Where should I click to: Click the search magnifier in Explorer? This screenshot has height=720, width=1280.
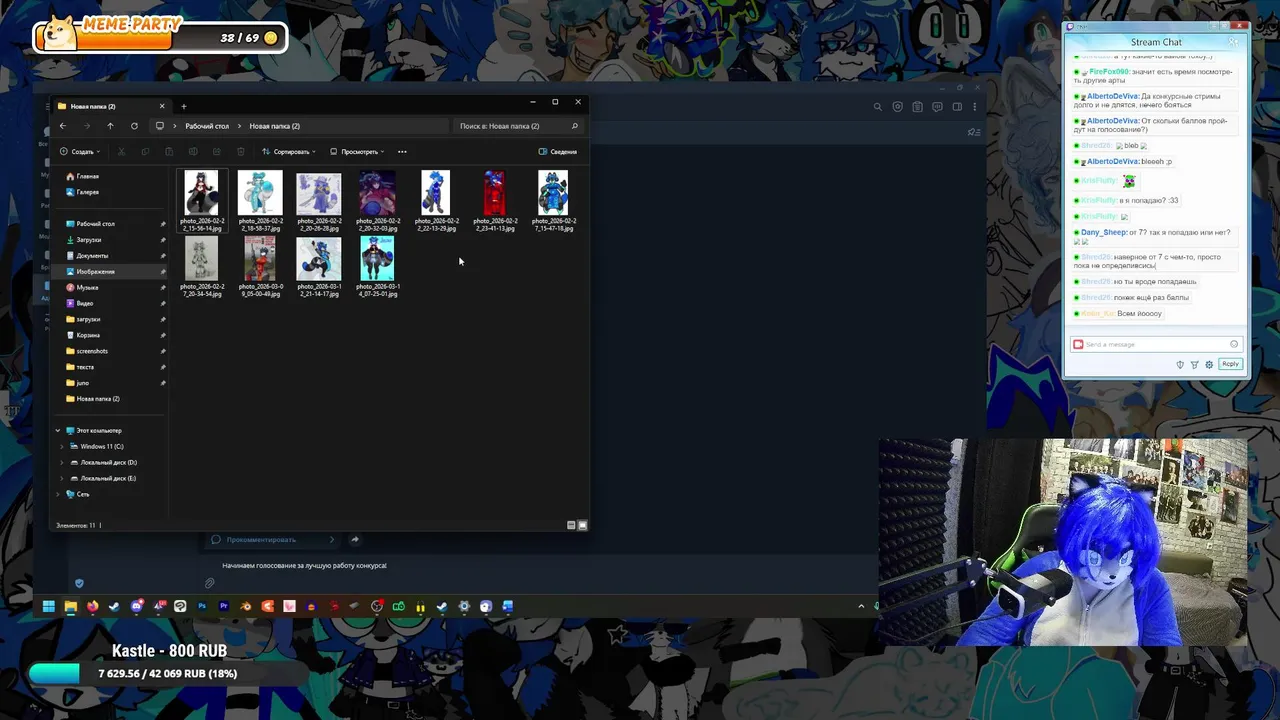point(574,126)
